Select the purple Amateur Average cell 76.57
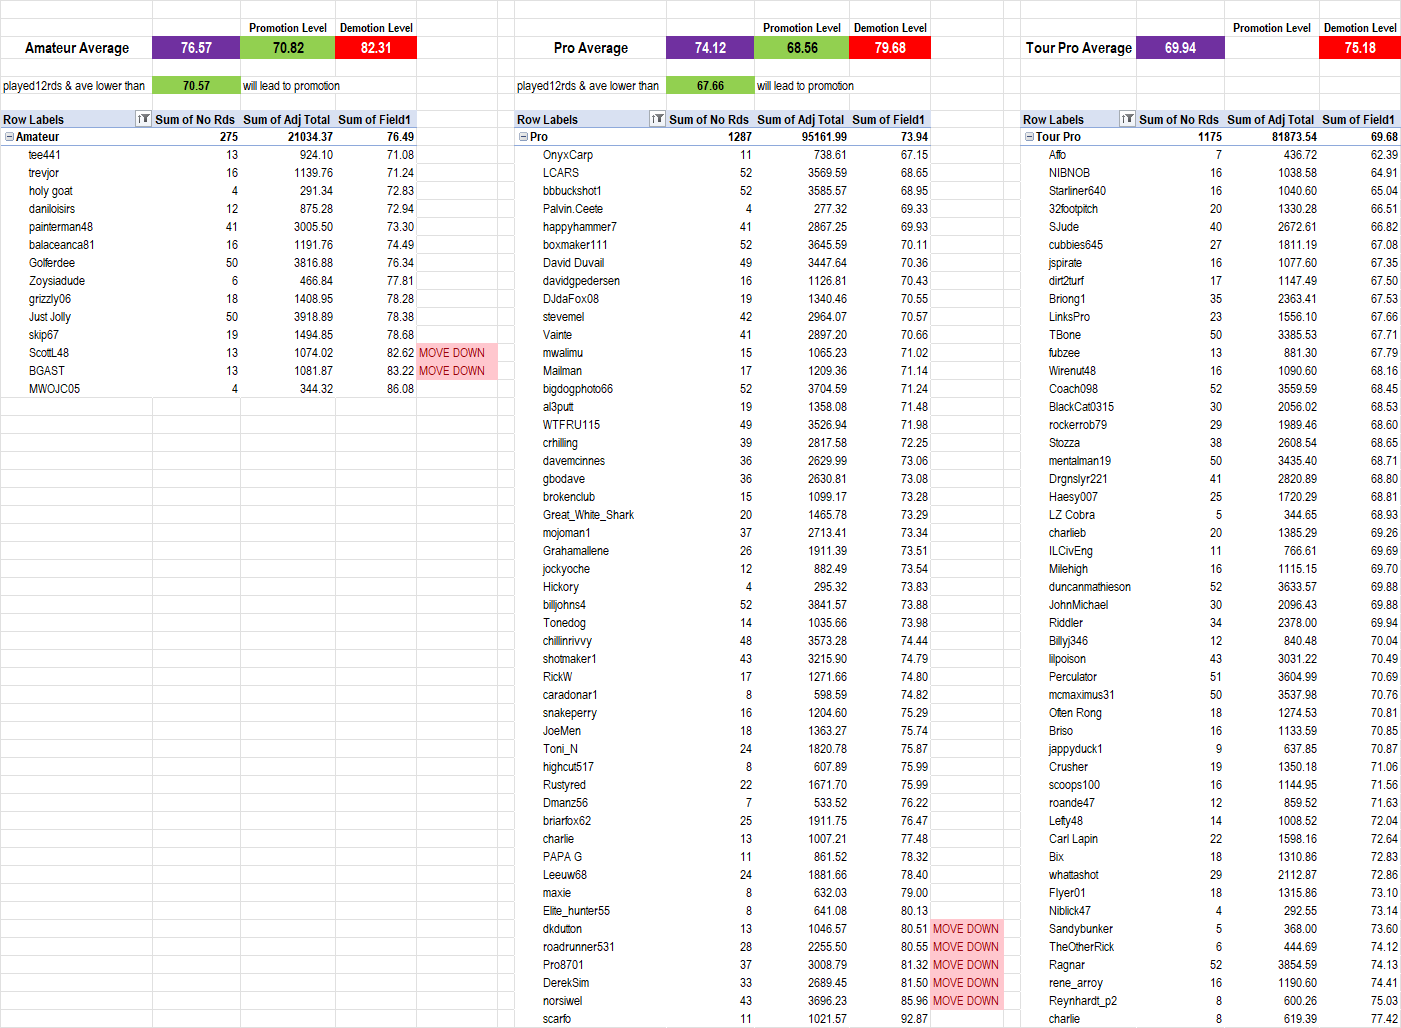Screen dimensions: 1401x1028 [x=196, y=48]
